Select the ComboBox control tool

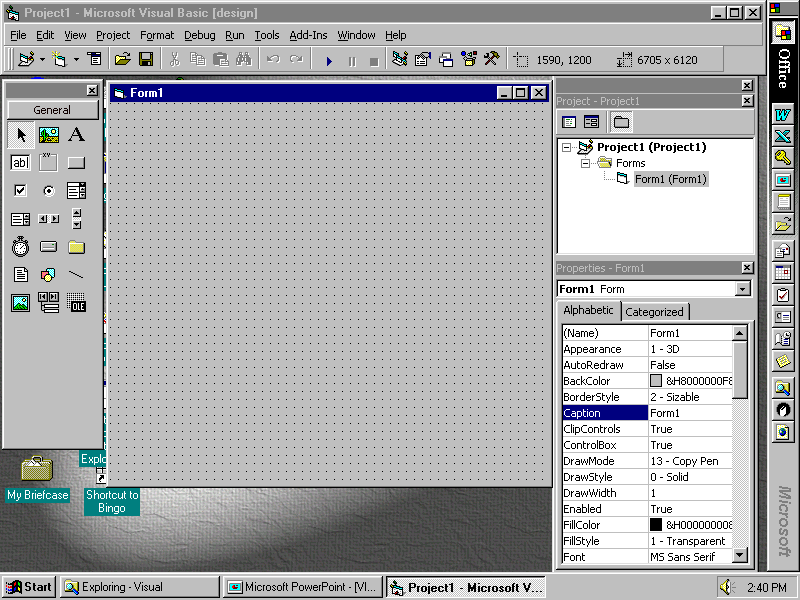77,191
